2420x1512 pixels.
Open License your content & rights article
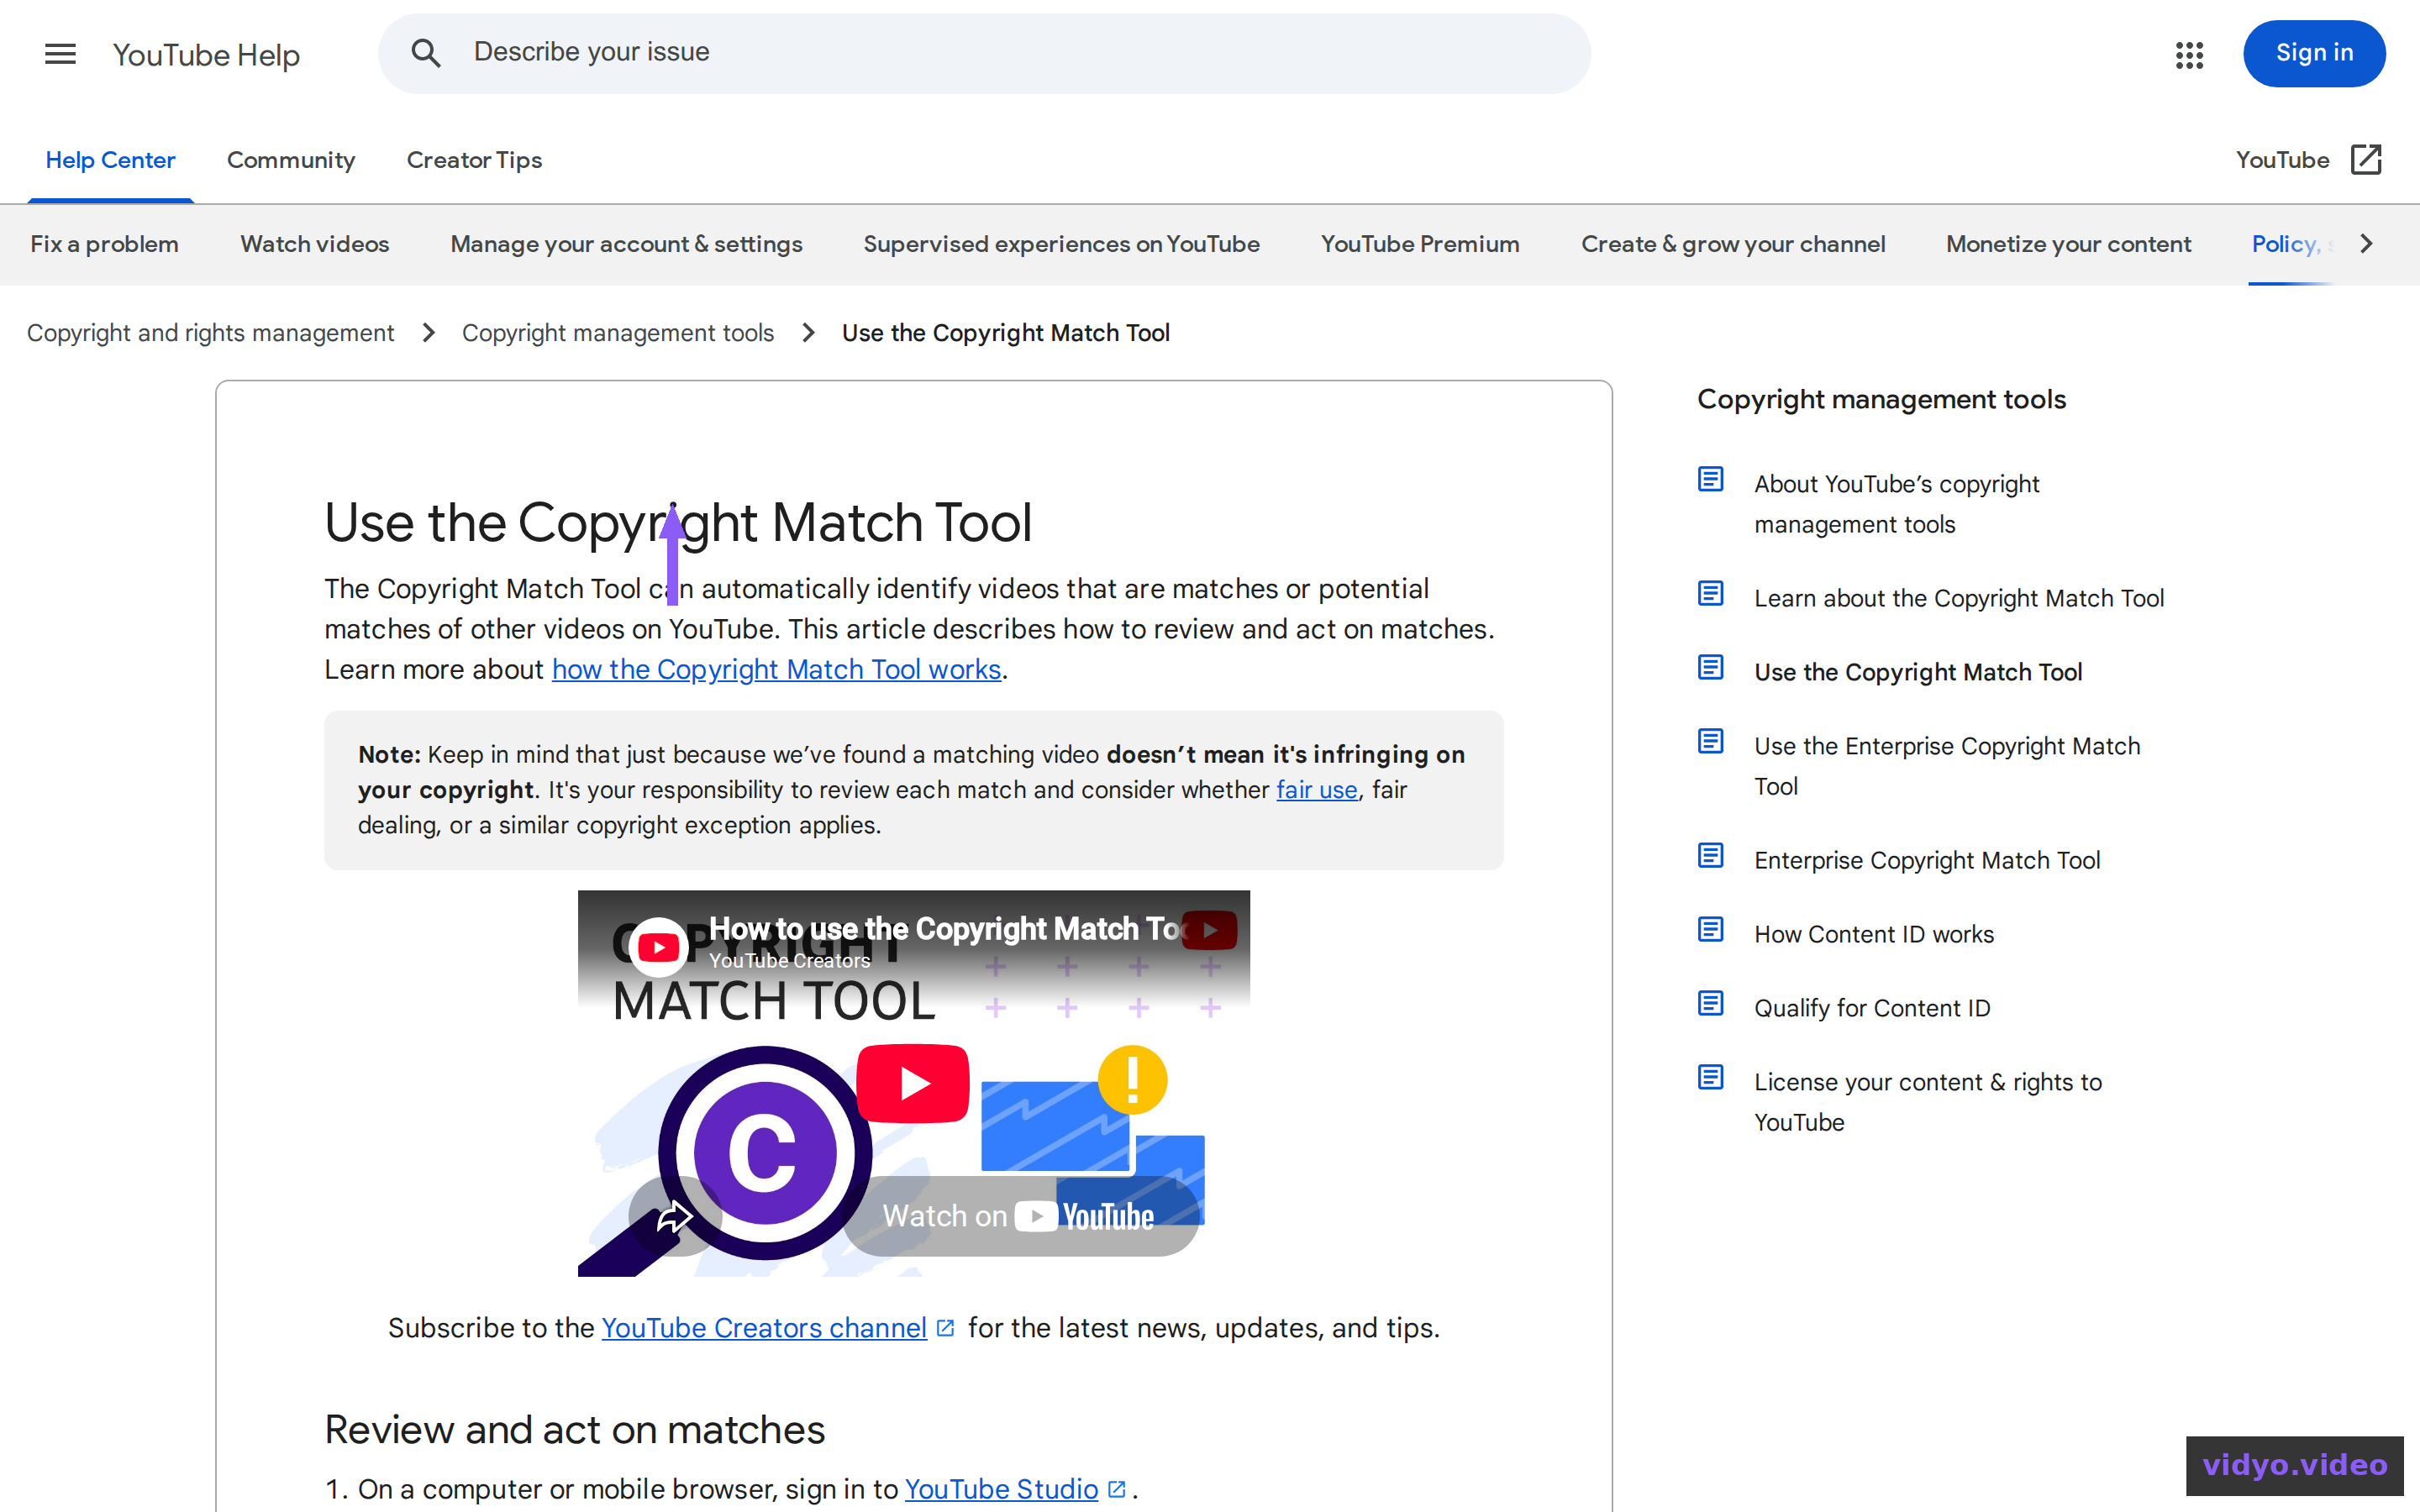[x=1927, y=1102]
